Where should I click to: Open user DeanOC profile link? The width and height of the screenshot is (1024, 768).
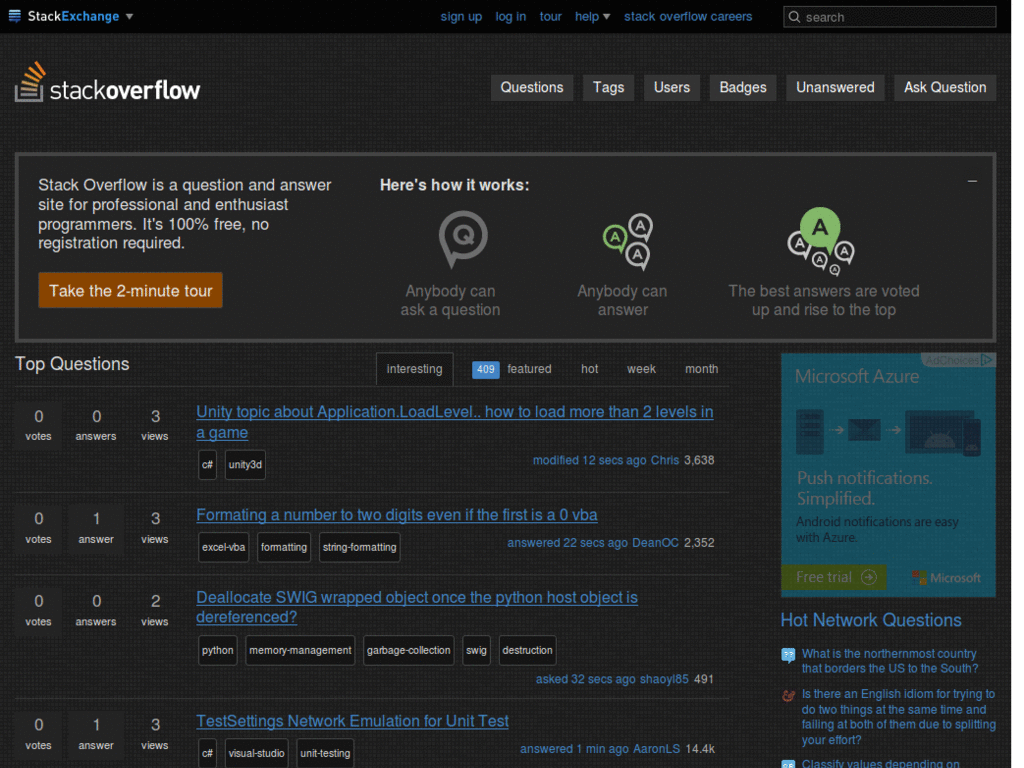(655, 543)
